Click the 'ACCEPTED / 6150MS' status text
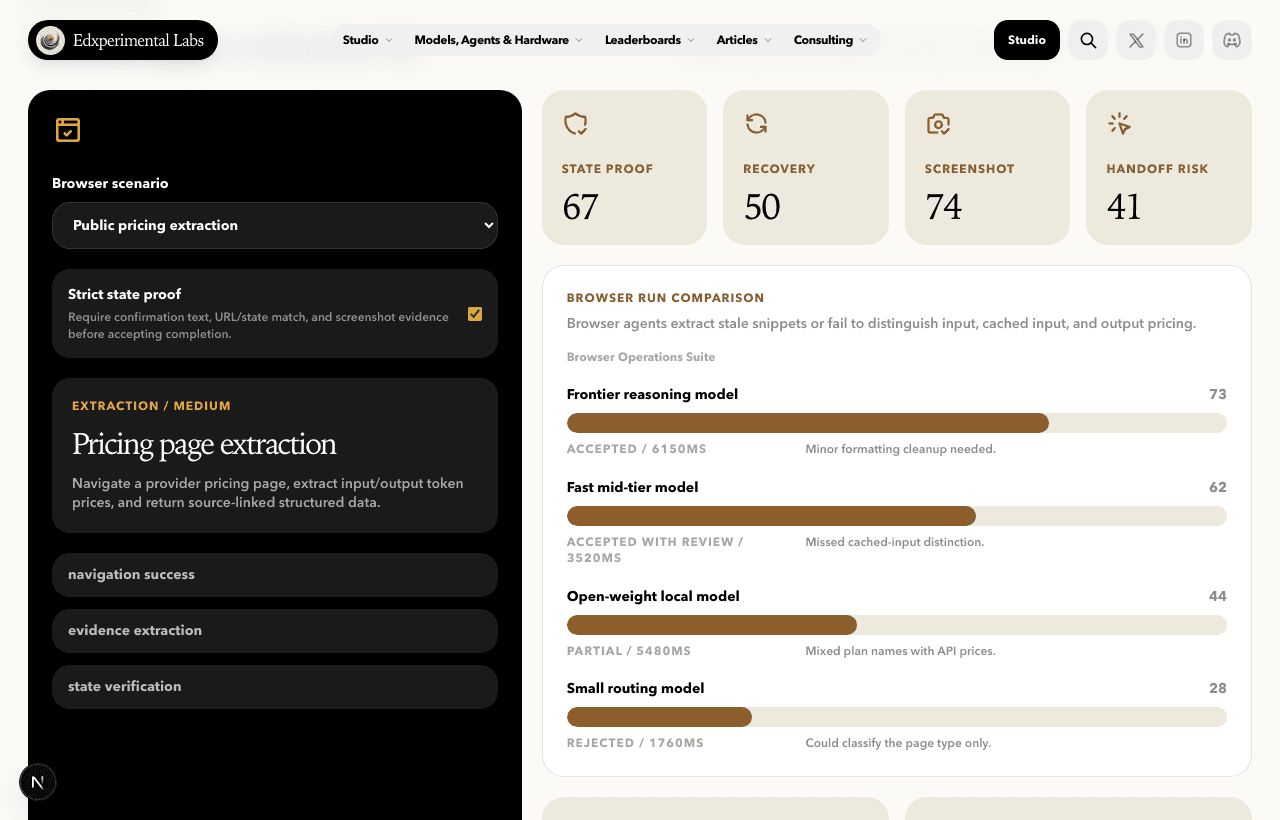 (637, 449)
